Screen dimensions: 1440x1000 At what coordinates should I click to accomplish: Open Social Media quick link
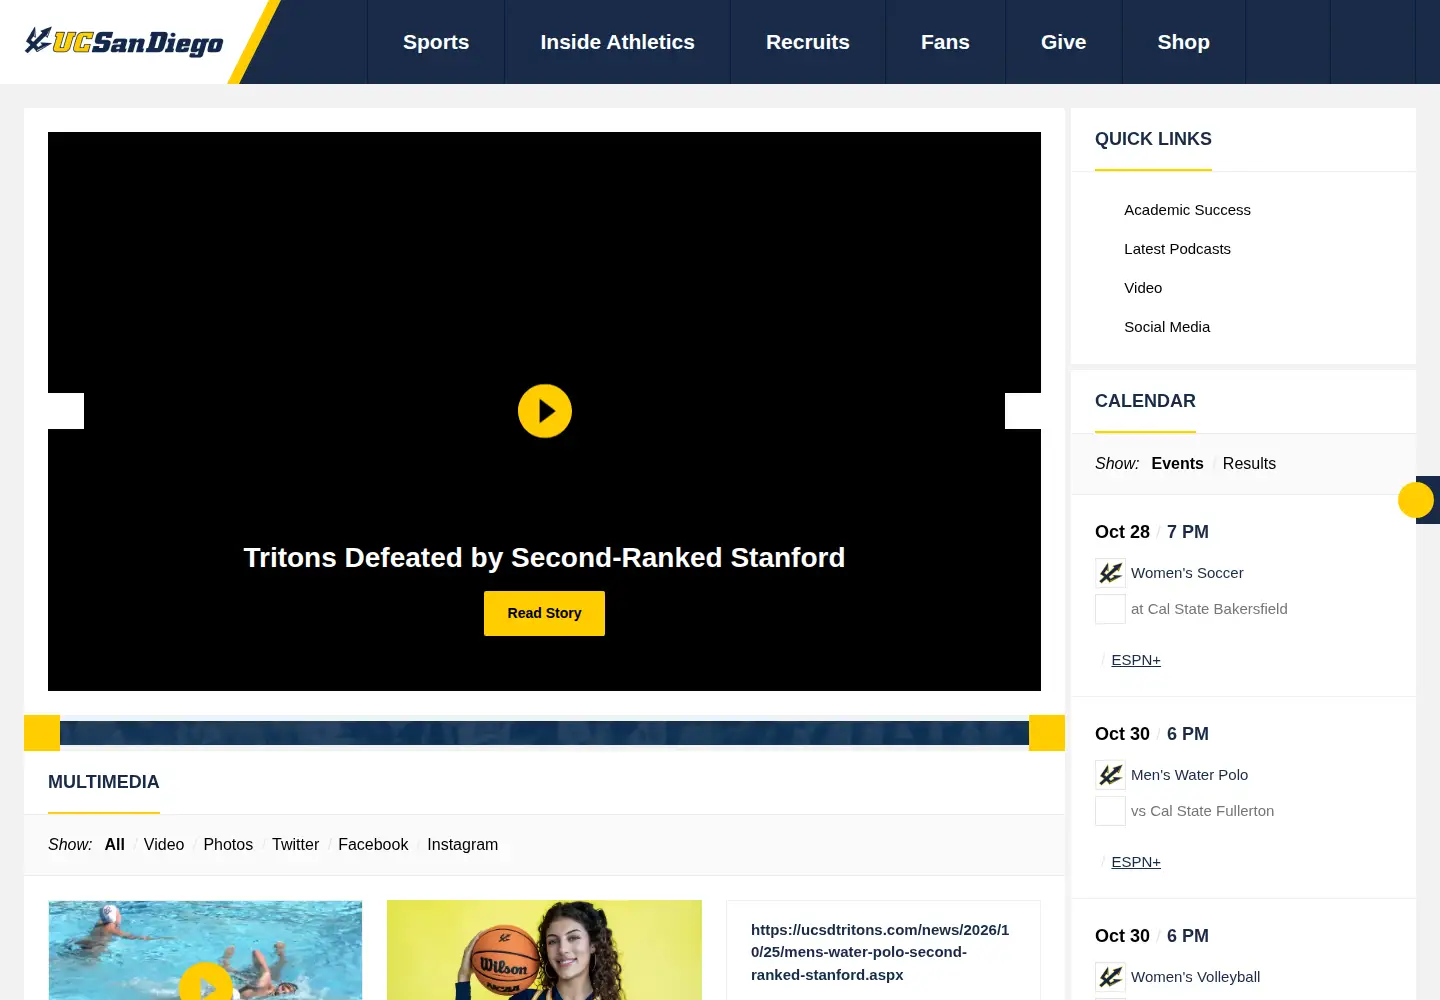(1167, 327)
